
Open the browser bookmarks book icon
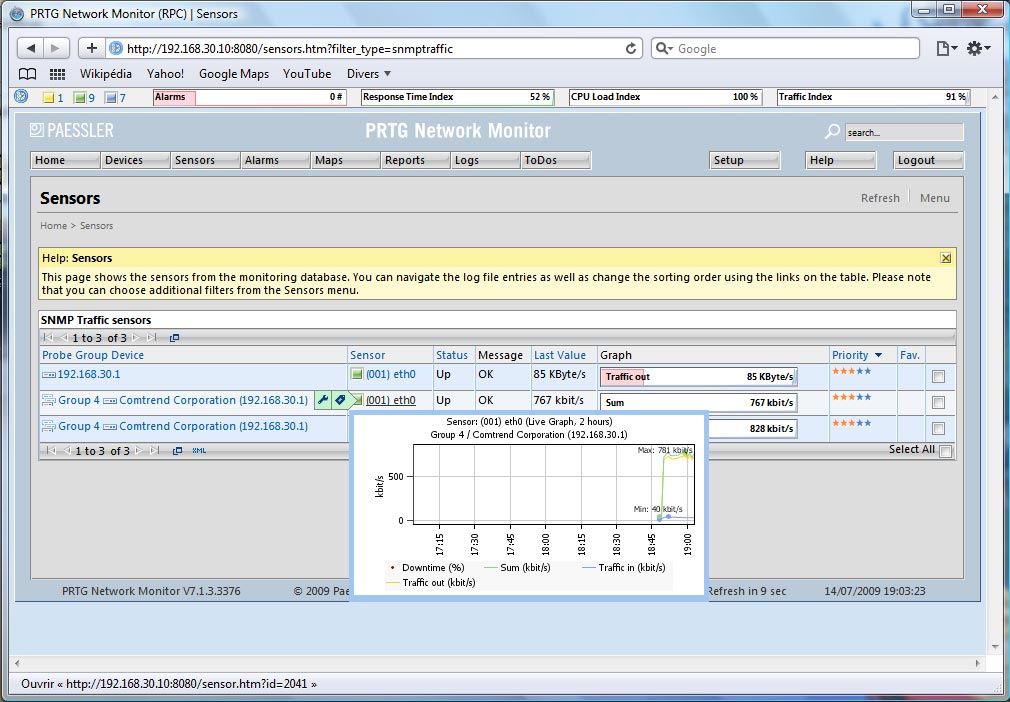click(x=28, y=74)
